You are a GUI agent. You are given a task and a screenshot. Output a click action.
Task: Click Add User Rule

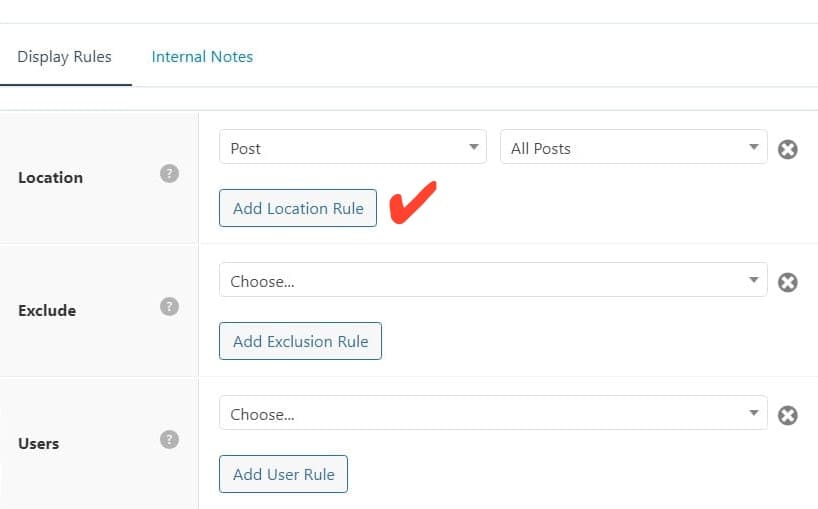pyautogui.click(x=283, y=474)
